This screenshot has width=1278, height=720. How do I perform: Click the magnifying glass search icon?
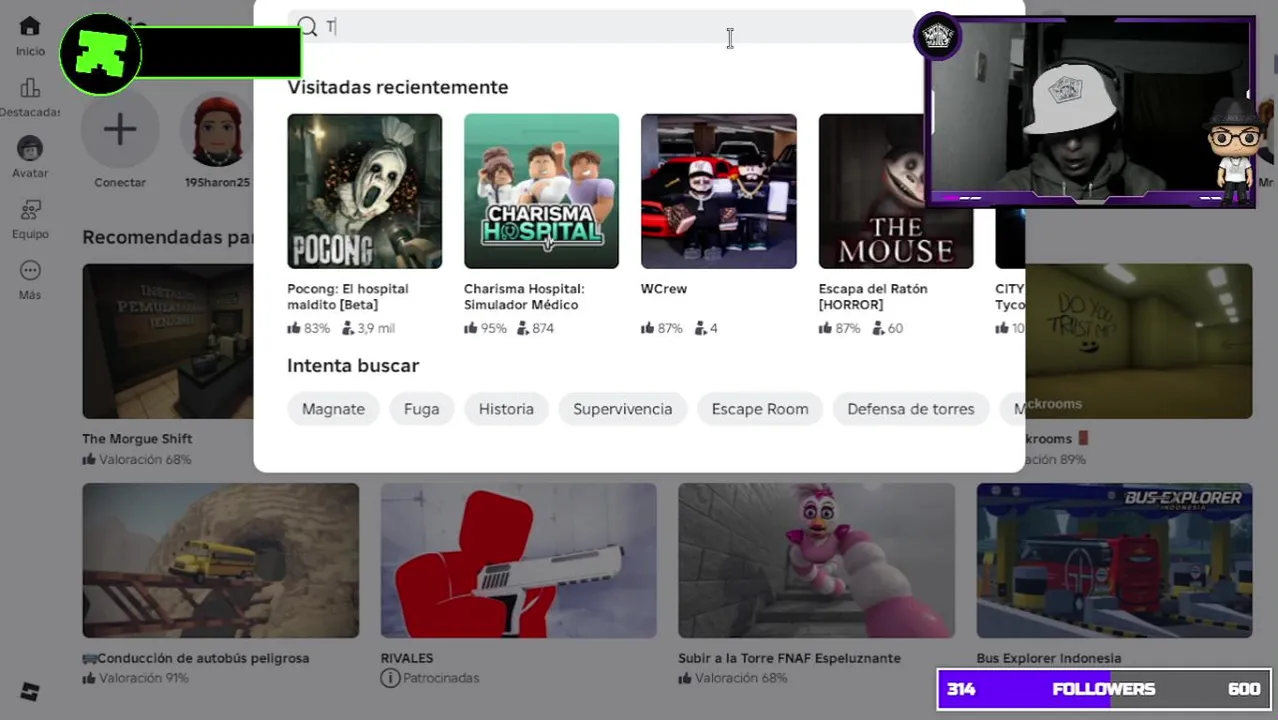(307, 27)
